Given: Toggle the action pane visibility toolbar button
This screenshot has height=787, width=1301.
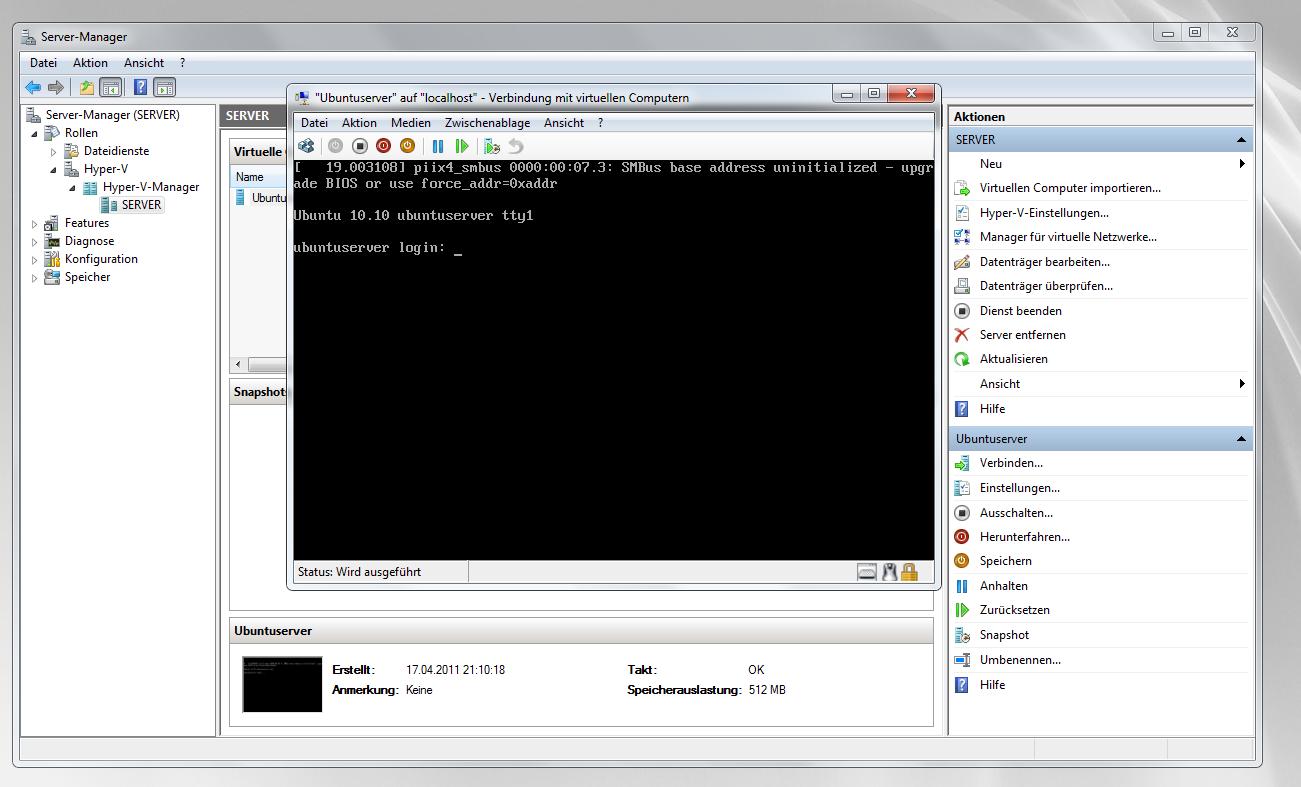Looking at the screenshot, I should coord(164,87).
